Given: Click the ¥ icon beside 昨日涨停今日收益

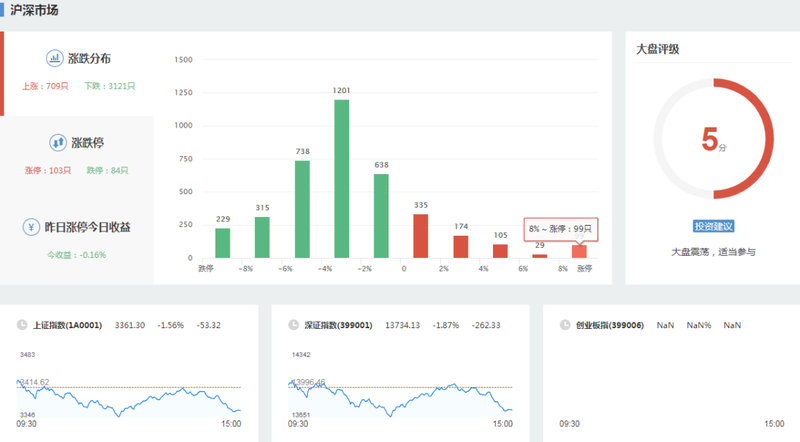Looking at the screenshot, I should pos(32,227).
